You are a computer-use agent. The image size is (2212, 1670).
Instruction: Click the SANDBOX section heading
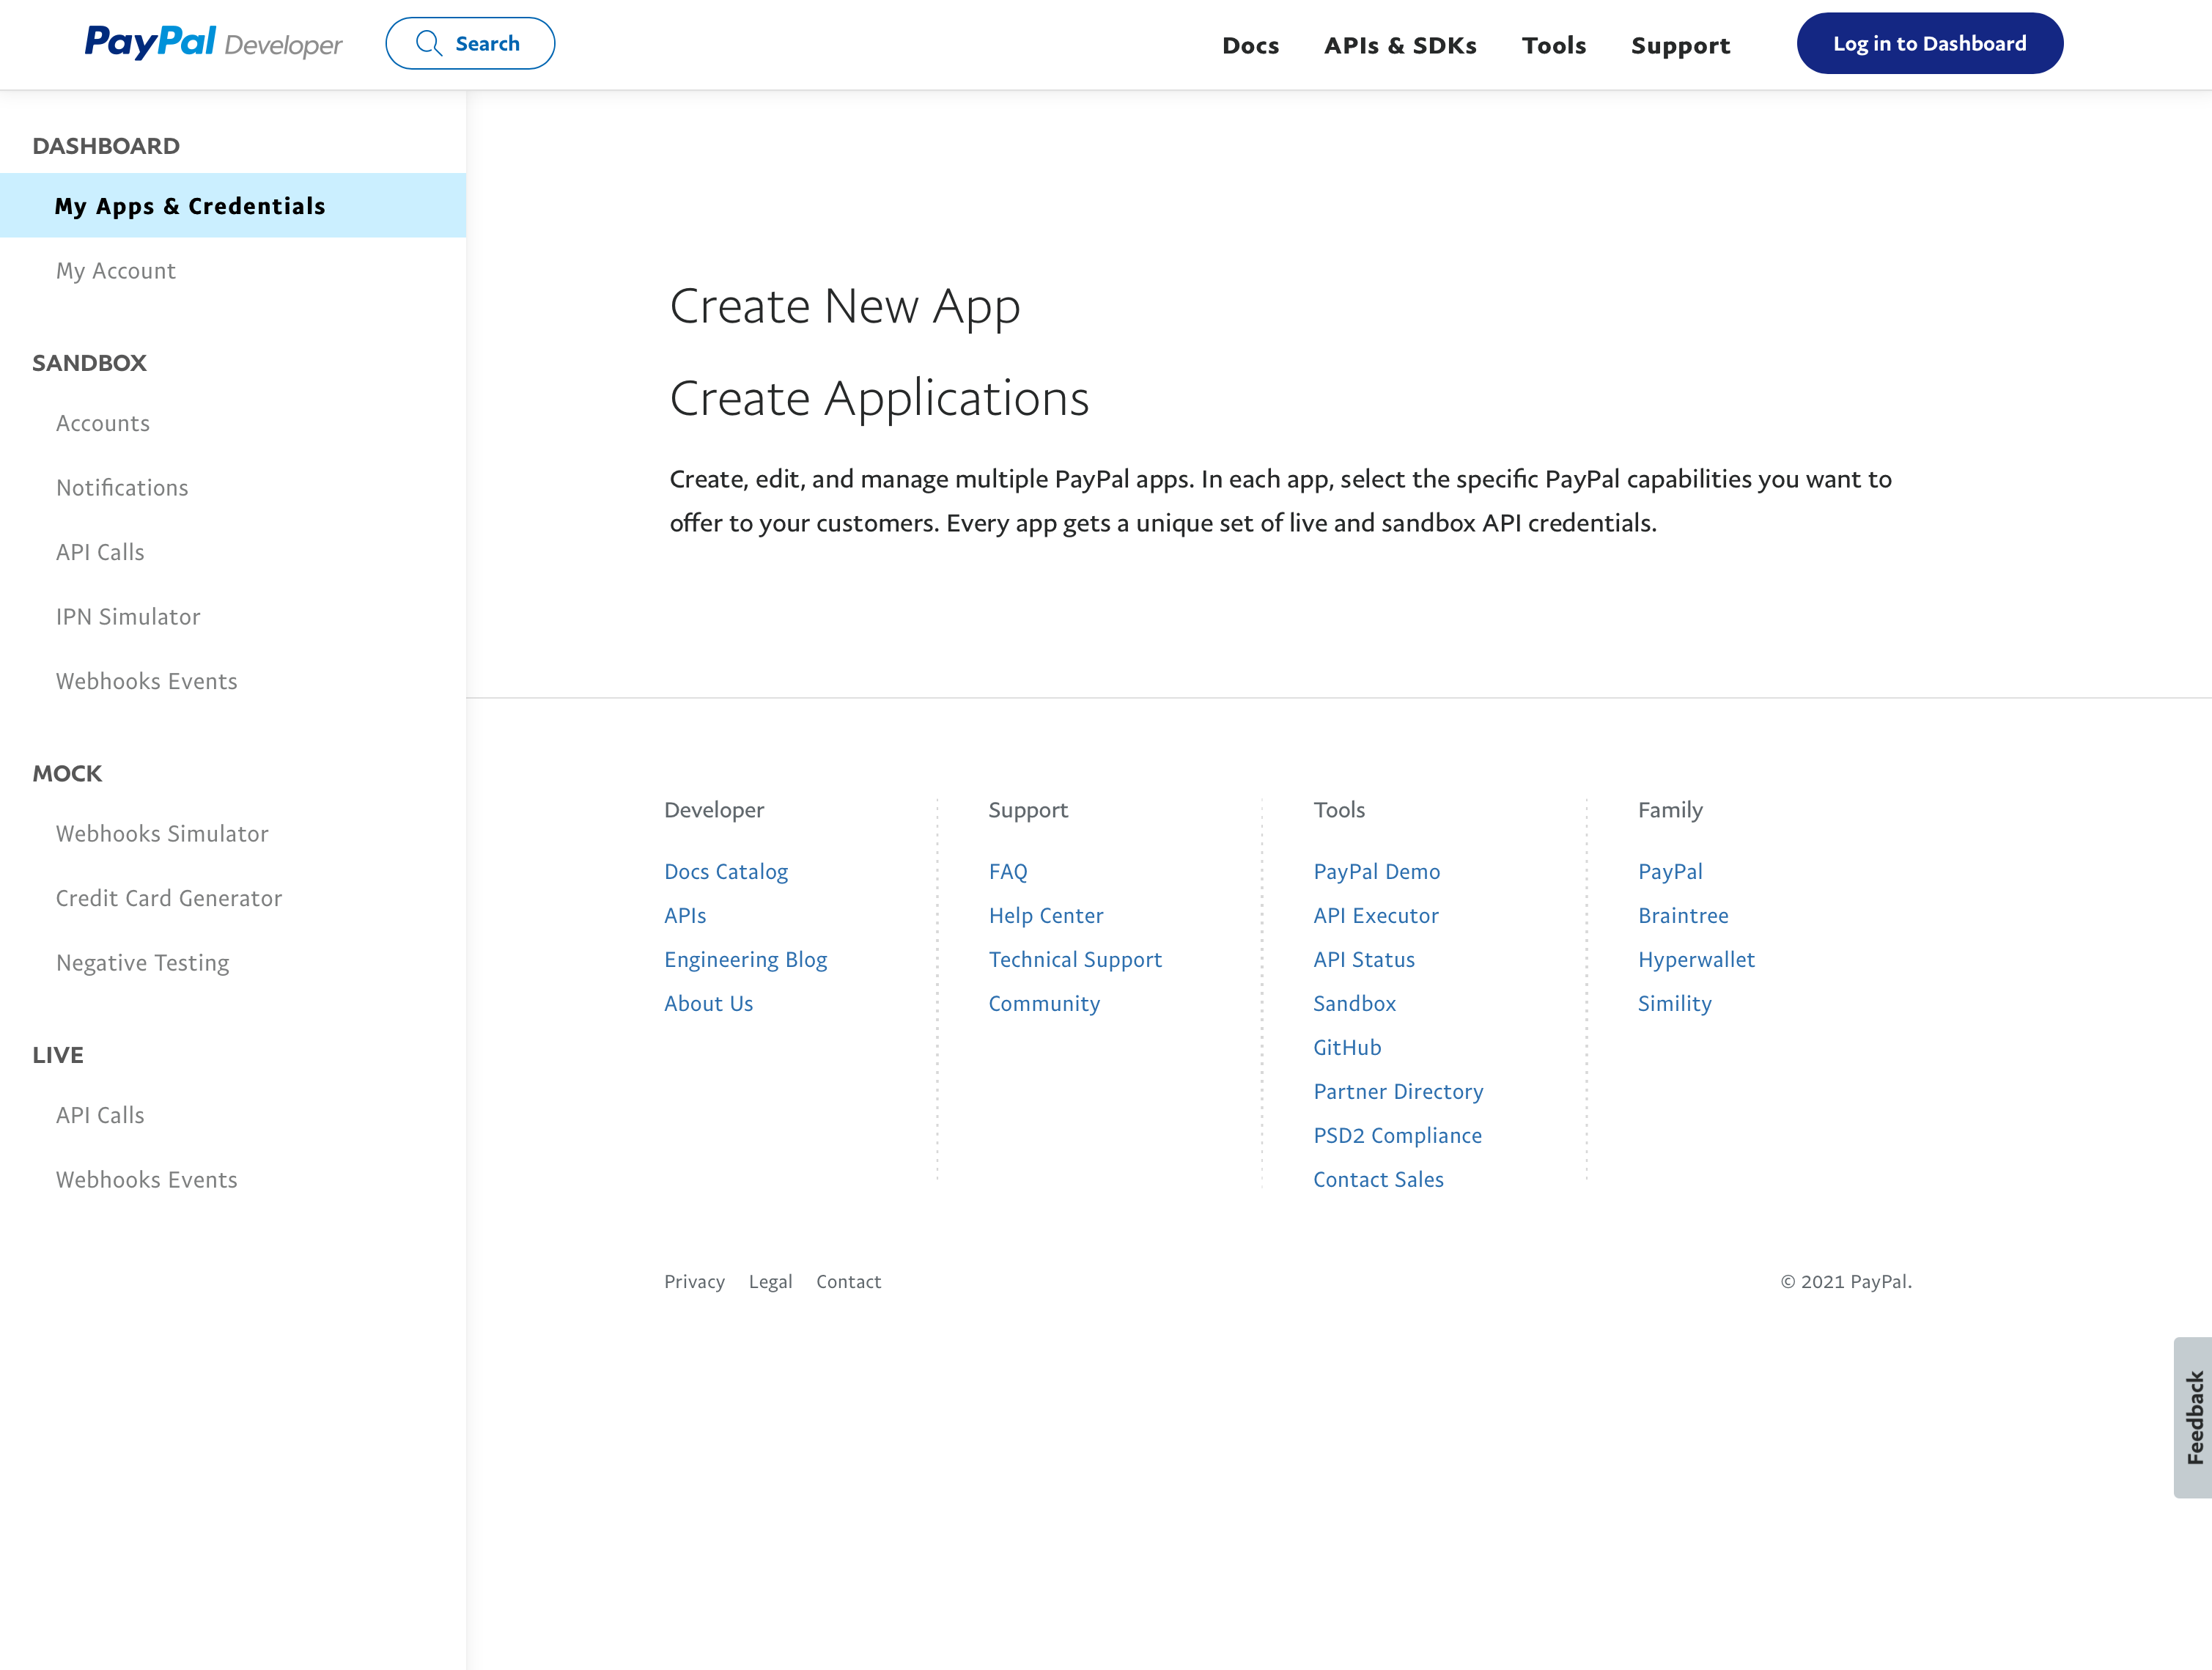[89, 363]
